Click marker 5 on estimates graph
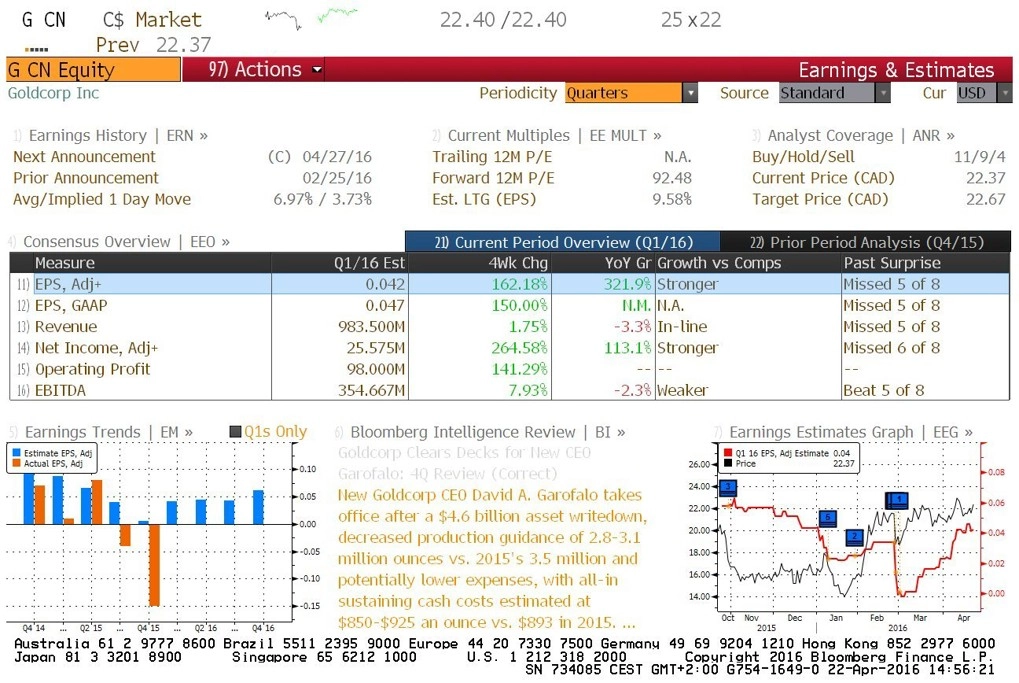Image resolution: width=1019 pixels, height=683 pixels. (x=828, y=518)
